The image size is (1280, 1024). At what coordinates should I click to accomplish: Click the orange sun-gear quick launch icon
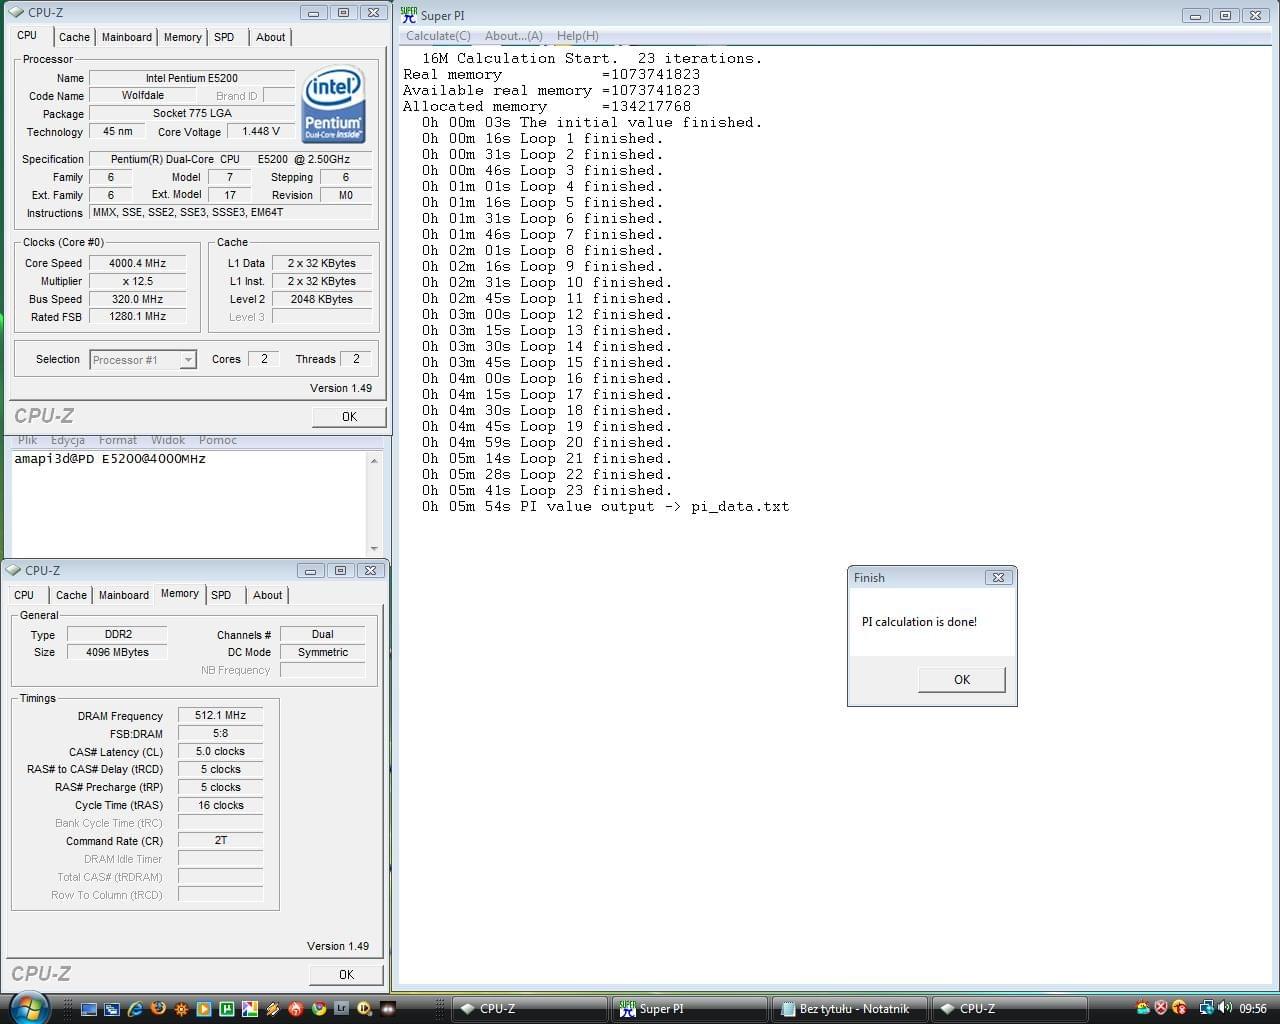181,1009
